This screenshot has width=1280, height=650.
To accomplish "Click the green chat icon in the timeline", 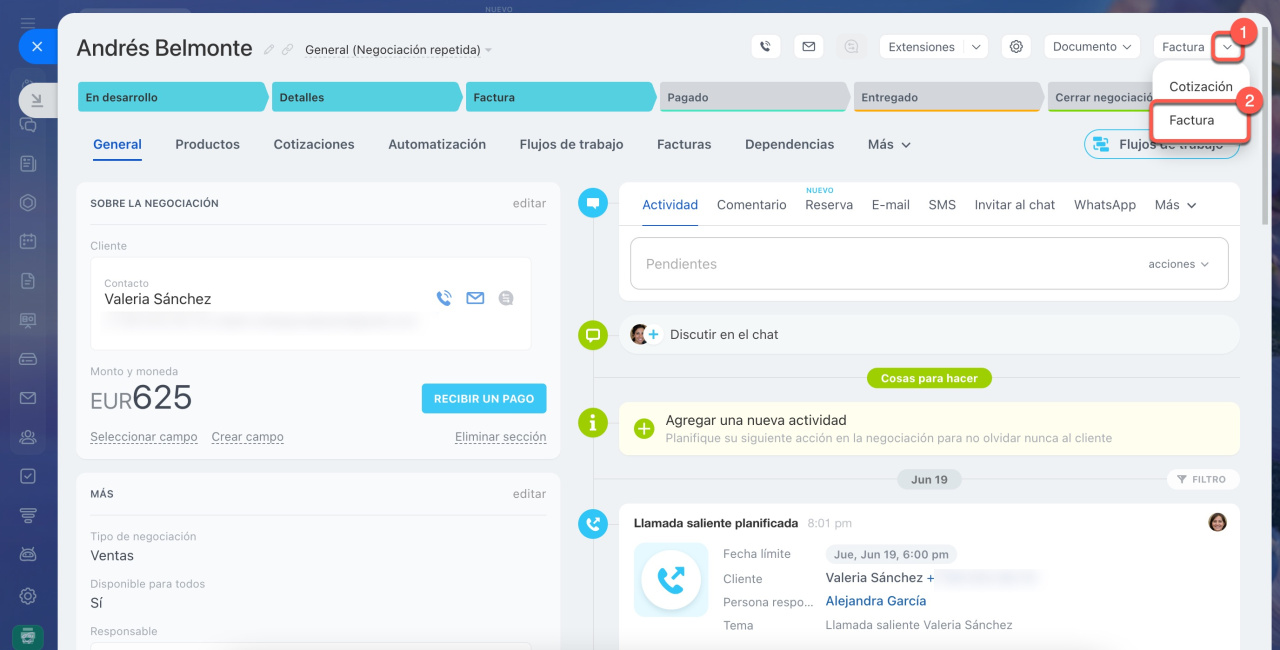I will click(593, 335).
